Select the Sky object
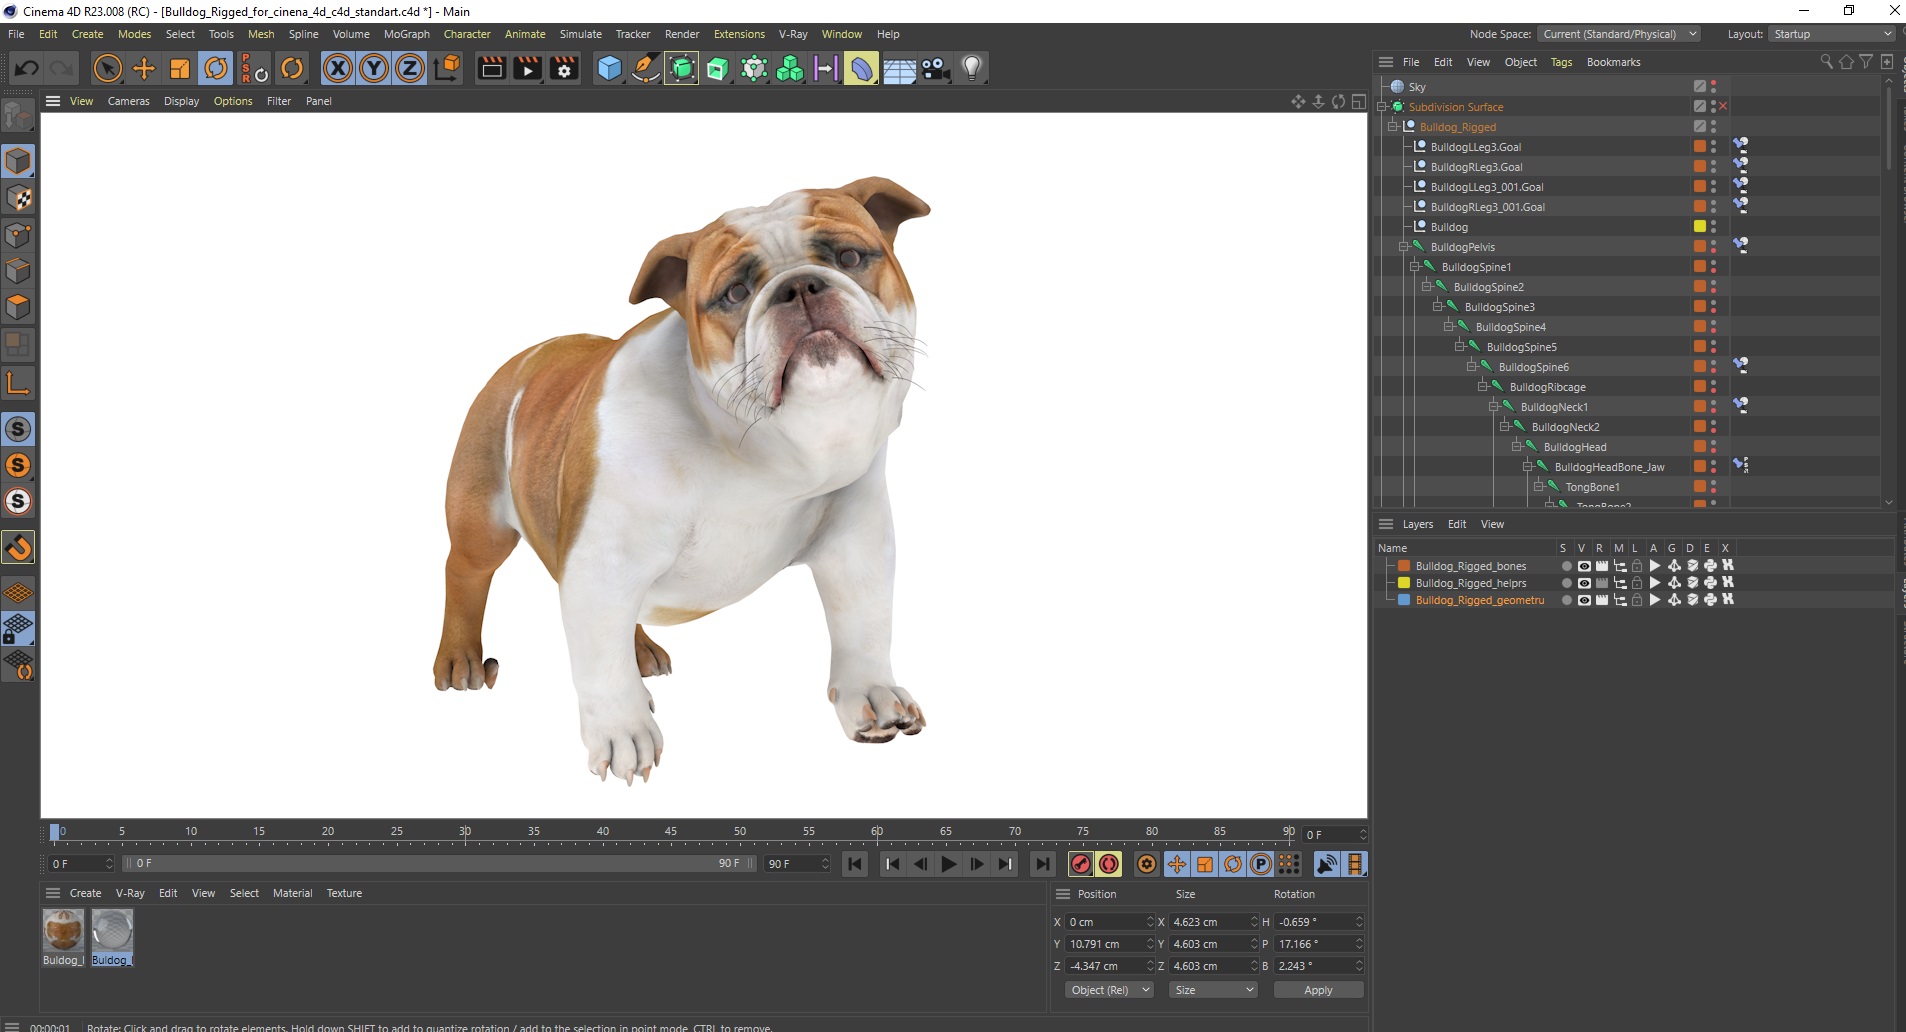1906x1032 pixels. coord(1417,87)
